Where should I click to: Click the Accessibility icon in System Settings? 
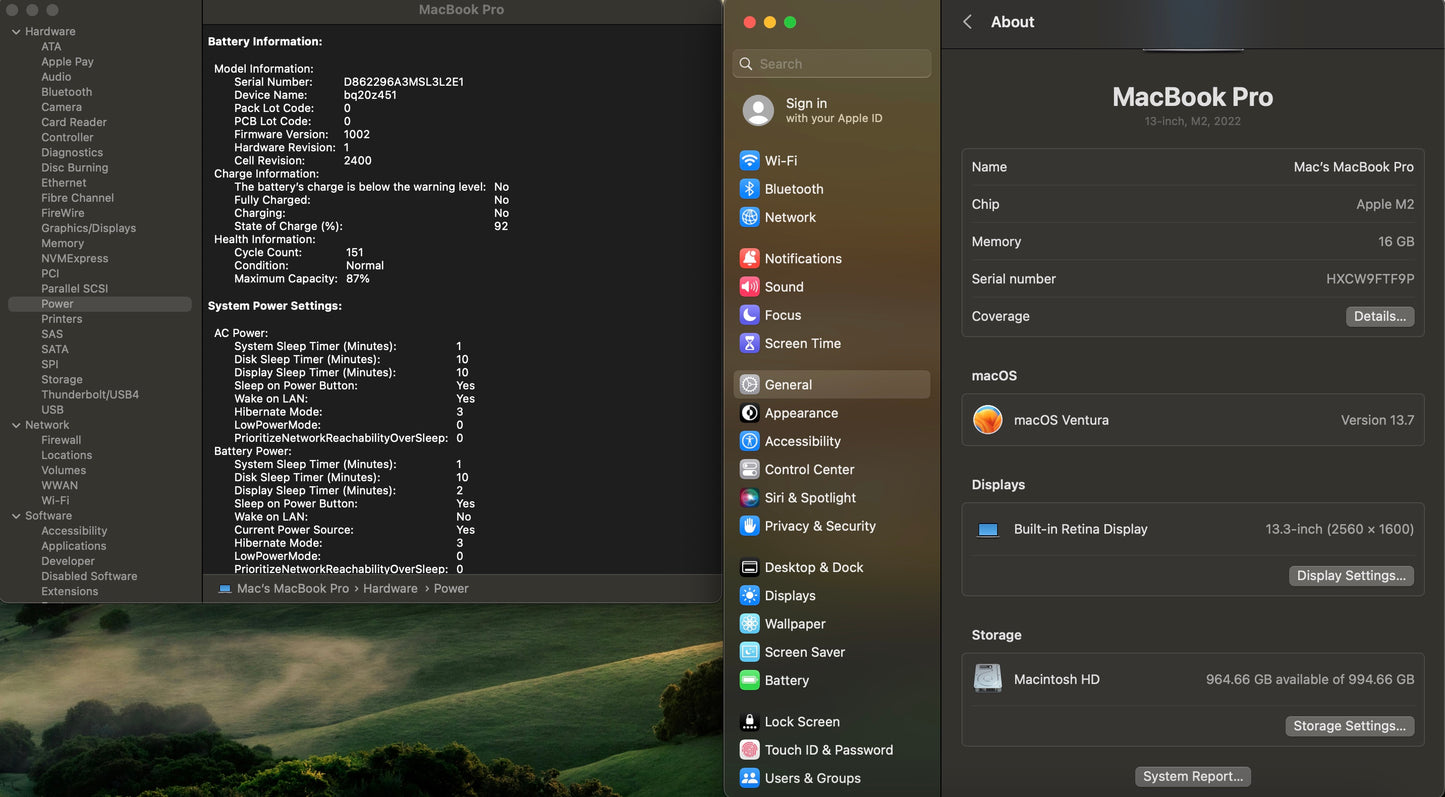click(x=749, y=441)
